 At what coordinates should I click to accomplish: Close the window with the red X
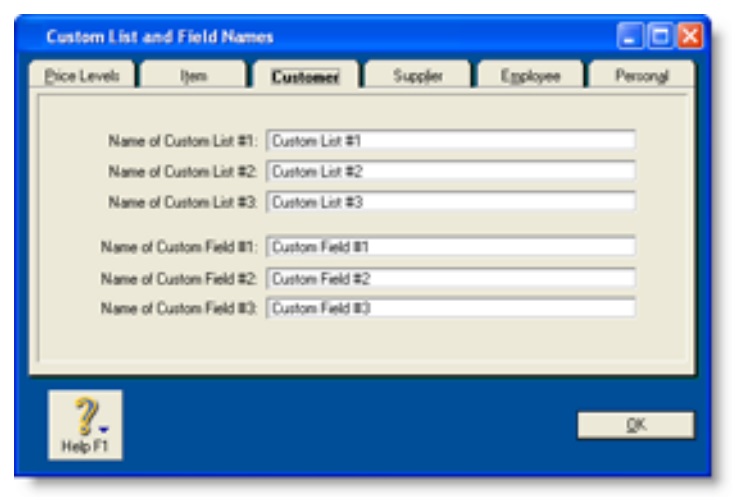(x=690, y=37)
